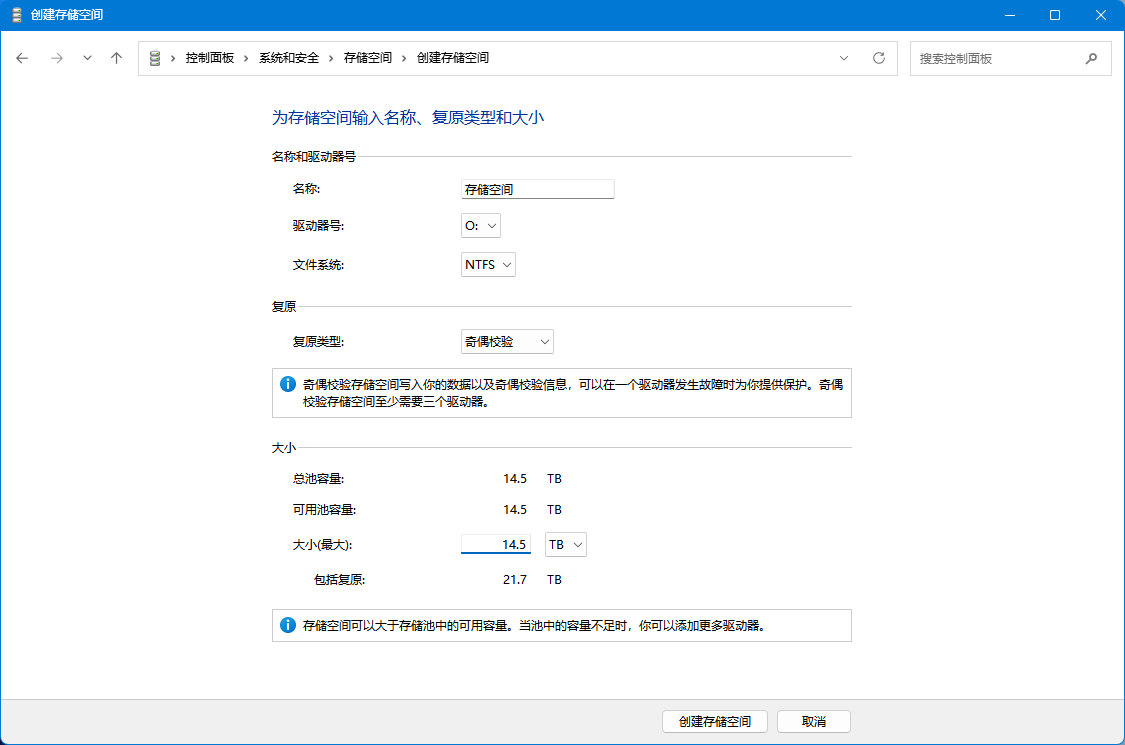Go up one level with up arrow
Viewport: 1125px width, 745px height.
(x=116, y=58)
